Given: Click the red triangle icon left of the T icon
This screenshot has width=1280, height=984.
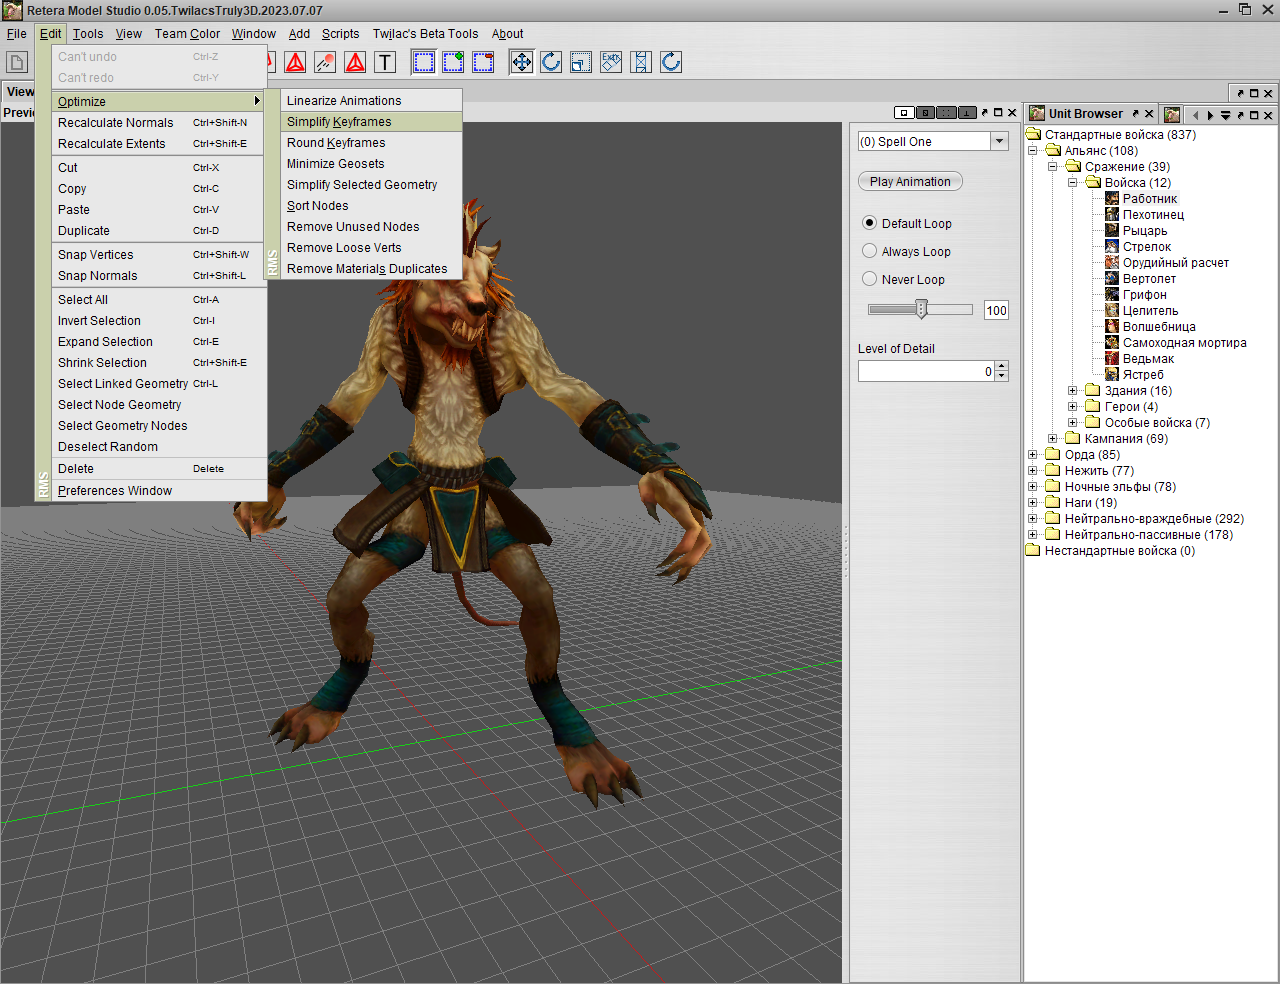Looking at the screenshot, I should point(355,62).
